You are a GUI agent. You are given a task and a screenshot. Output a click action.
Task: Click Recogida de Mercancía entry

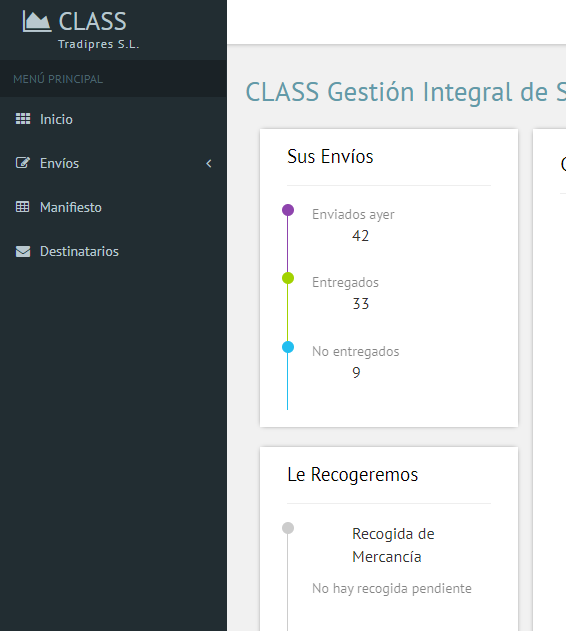[x=393, y=545]
